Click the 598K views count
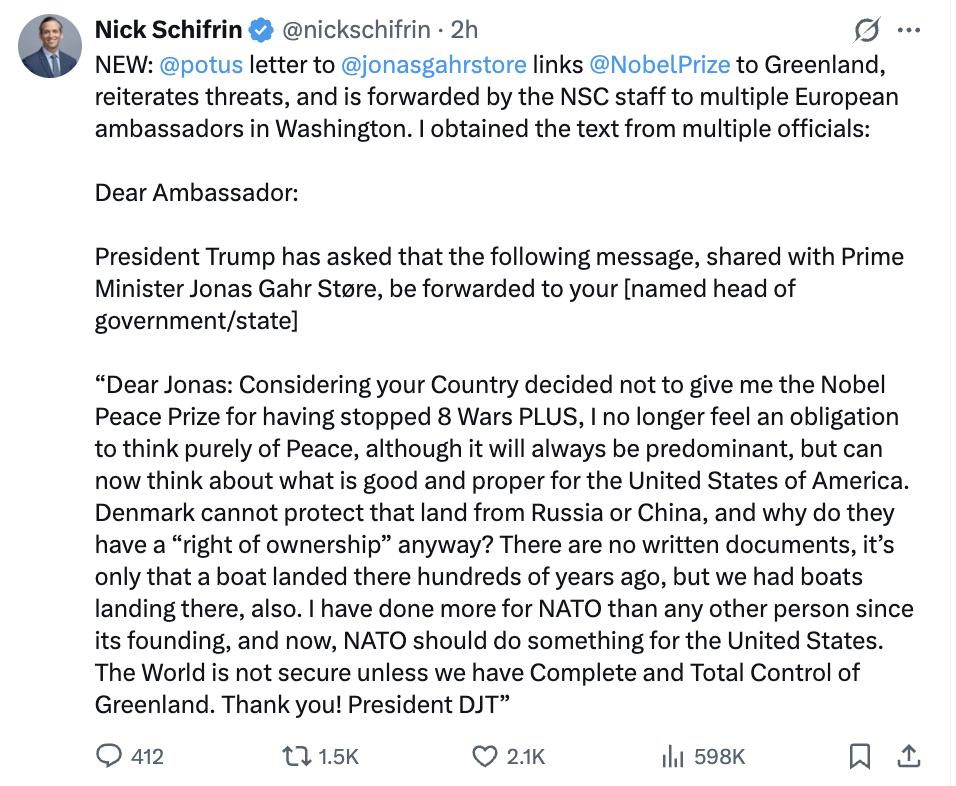Image resolution: width=956 pixels, height=786 pixels. (x=719, y=757)
